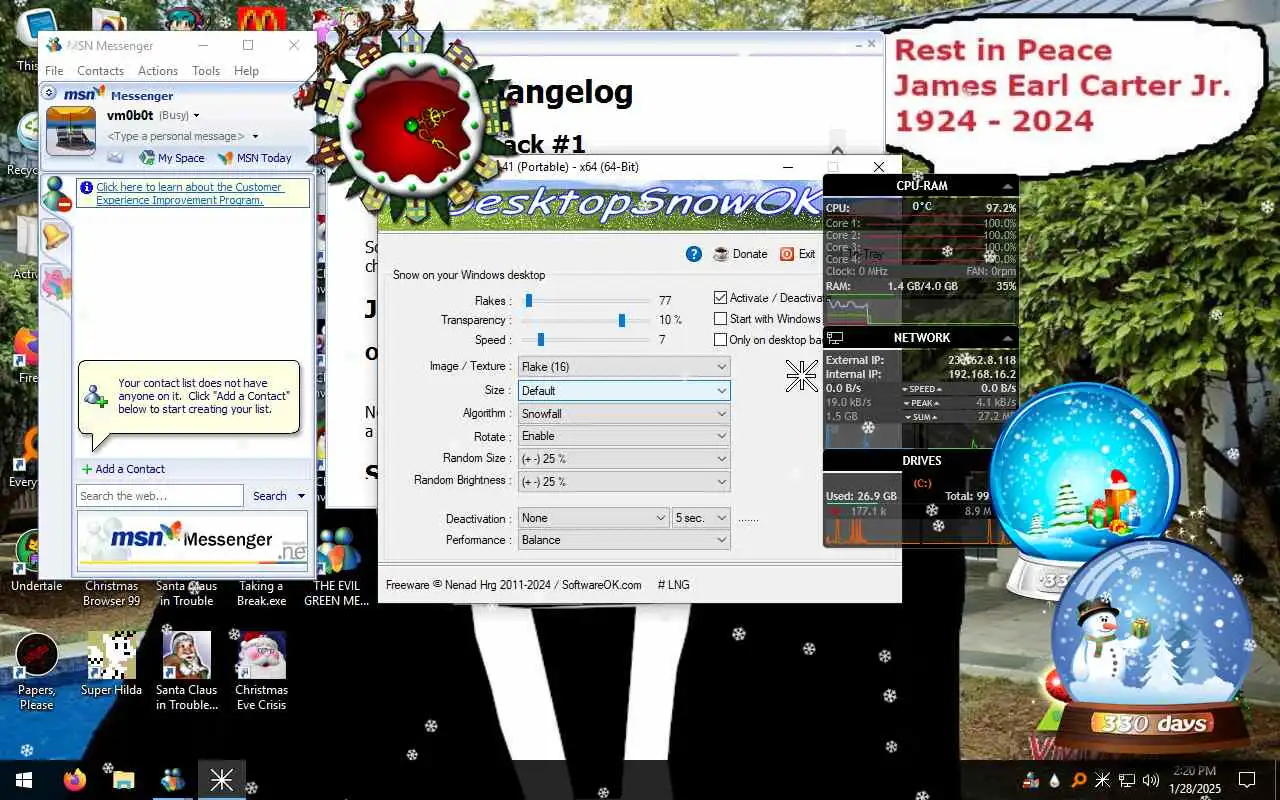Click Add a Contact in MSN Messenger
Image resolution: width=1280 pixels, height=800 pixels.
pos(123,469)
